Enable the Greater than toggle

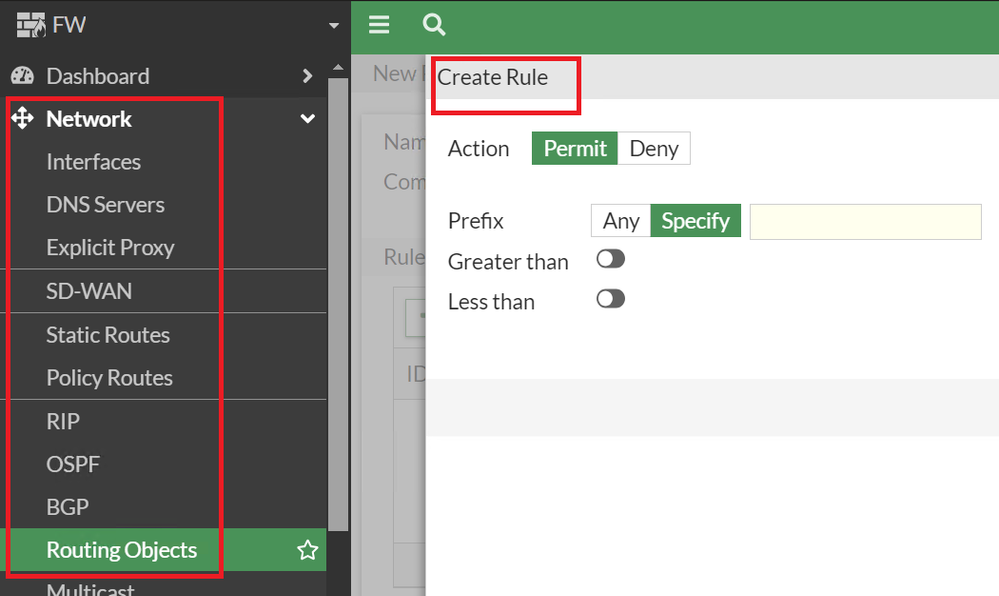[610, 260]
